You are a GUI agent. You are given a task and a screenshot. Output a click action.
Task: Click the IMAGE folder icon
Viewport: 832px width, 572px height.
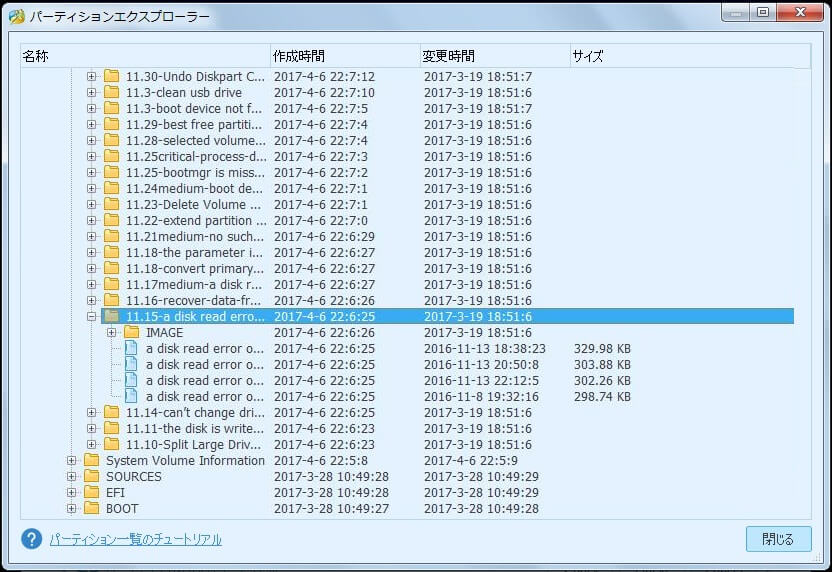click(131, 333)
